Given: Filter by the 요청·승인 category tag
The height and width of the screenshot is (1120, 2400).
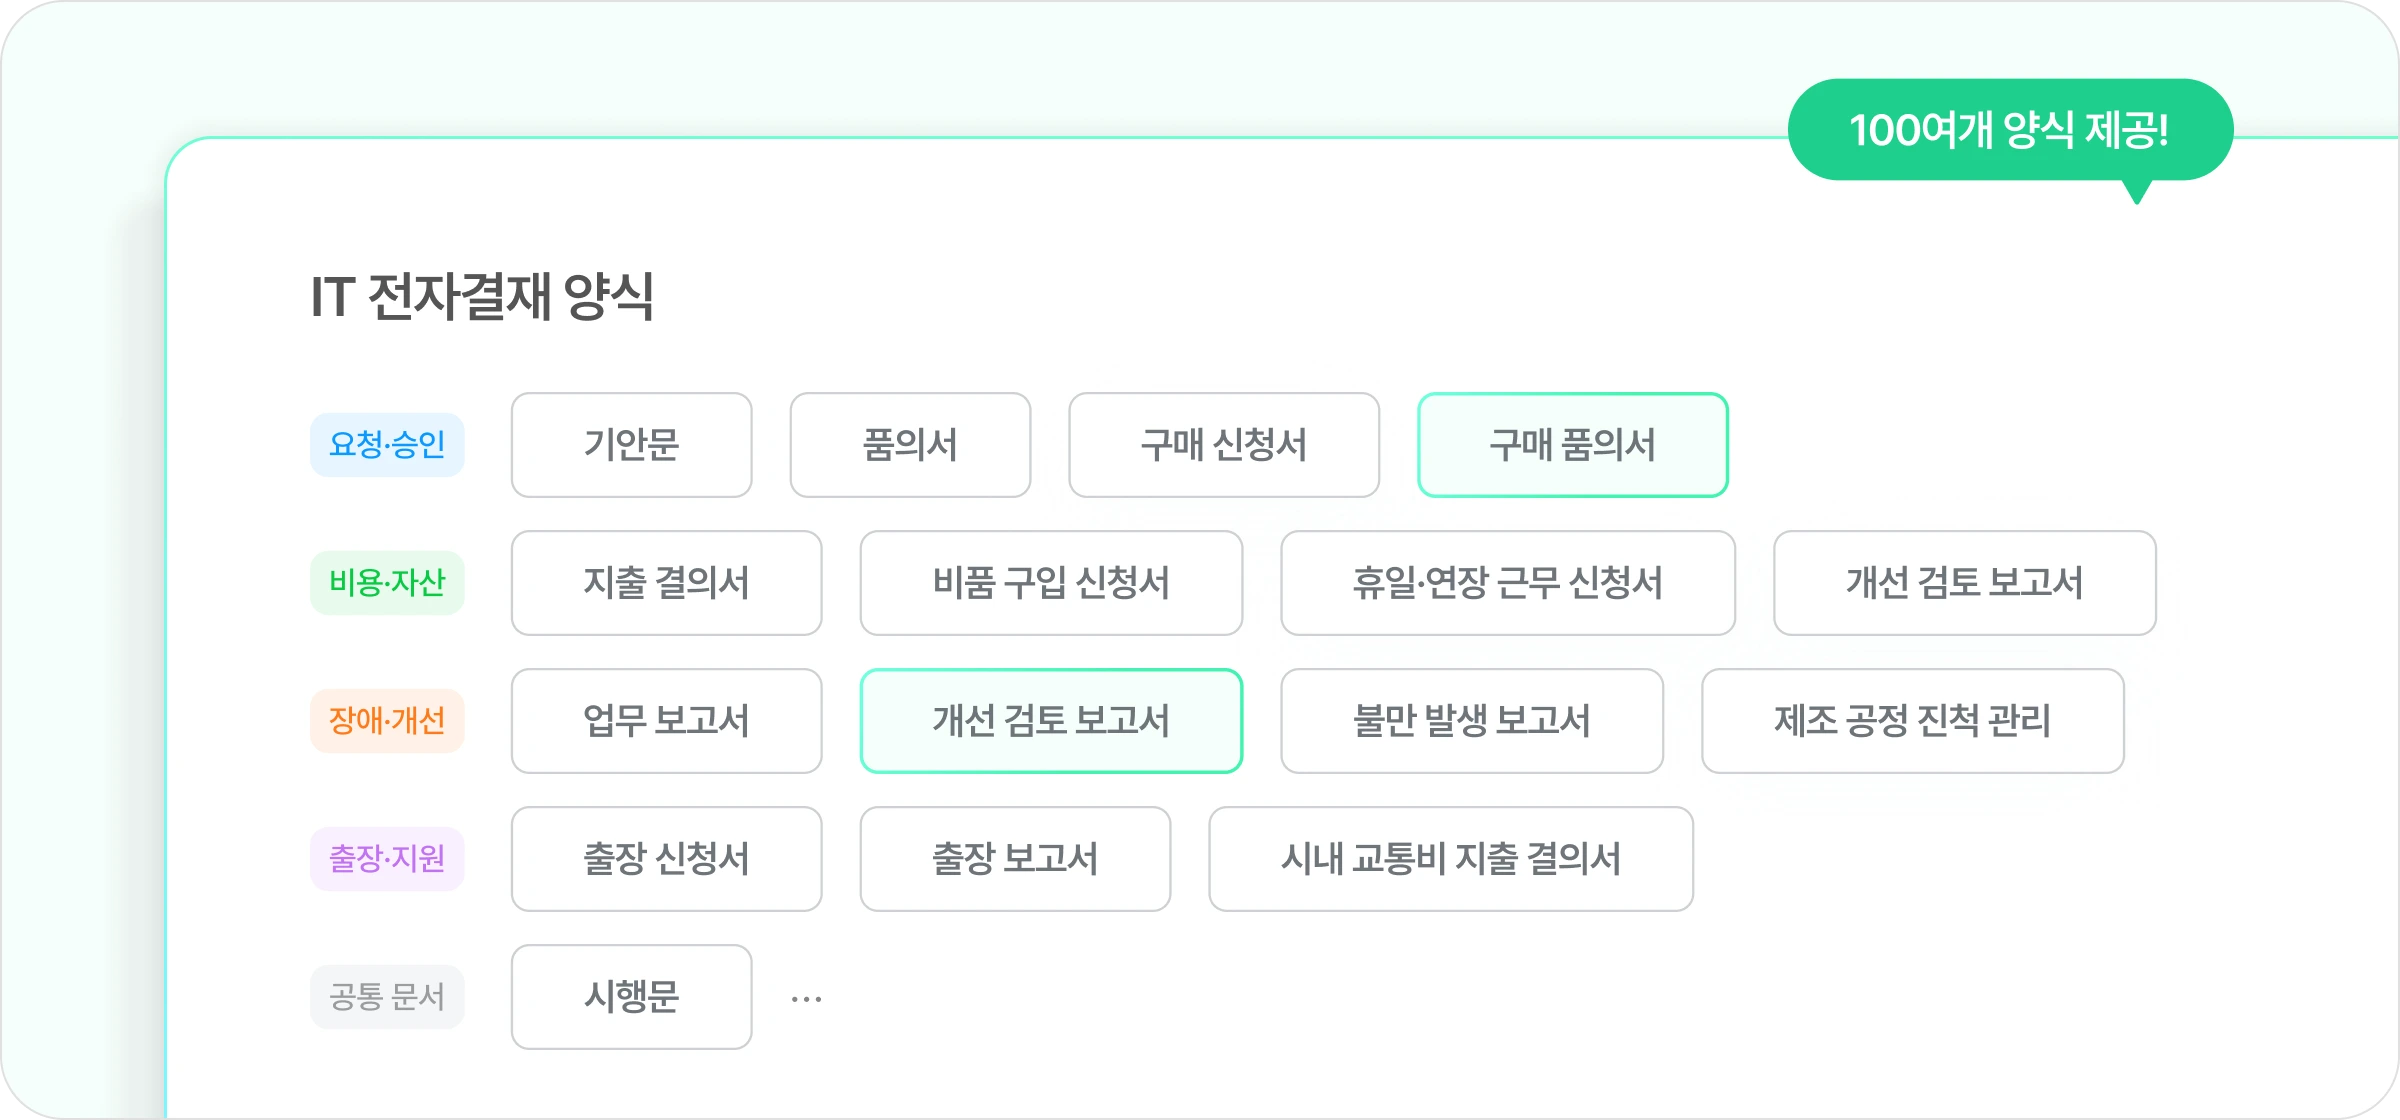Looking at the screenshot, I should pyautogui.click(x=388, y=445).
